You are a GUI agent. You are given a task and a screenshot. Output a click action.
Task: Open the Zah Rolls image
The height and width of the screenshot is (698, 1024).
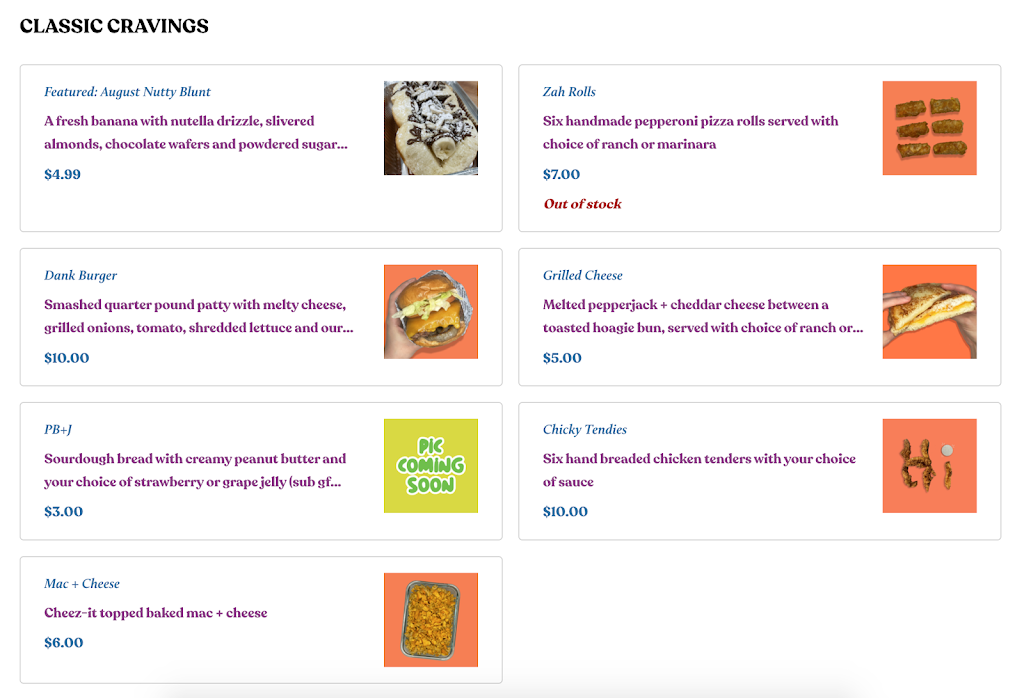coord(929,128)
